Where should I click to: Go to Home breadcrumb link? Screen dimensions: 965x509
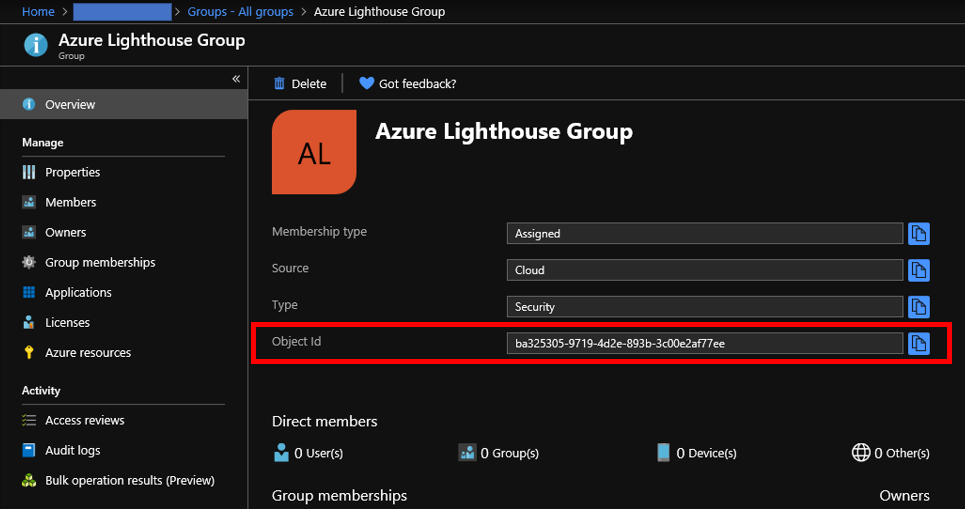click(38, 12)
